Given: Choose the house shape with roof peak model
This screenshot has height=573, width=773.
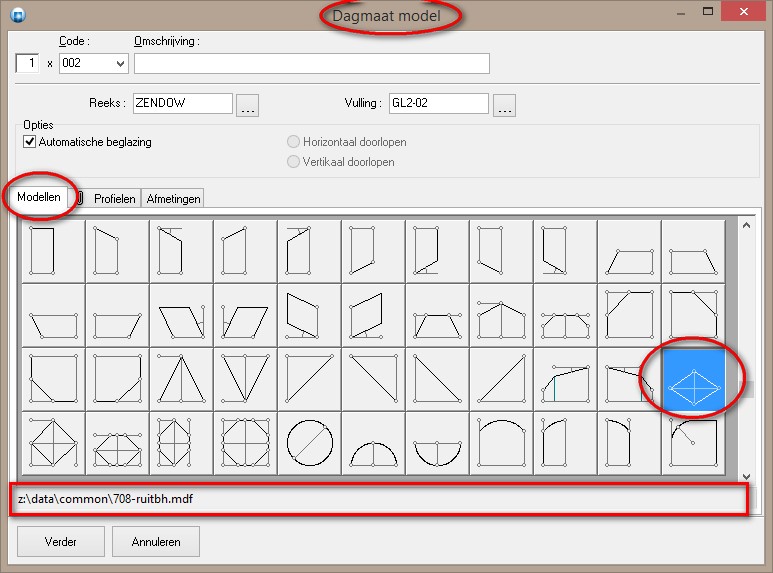Looking at the screenshot, I should [x=501, y=315].
